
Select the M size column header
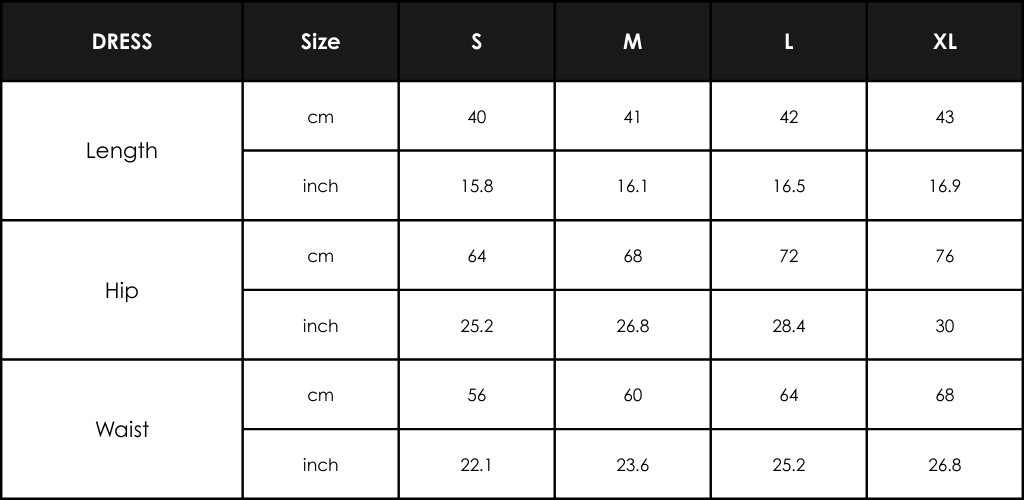pos(633,41)
